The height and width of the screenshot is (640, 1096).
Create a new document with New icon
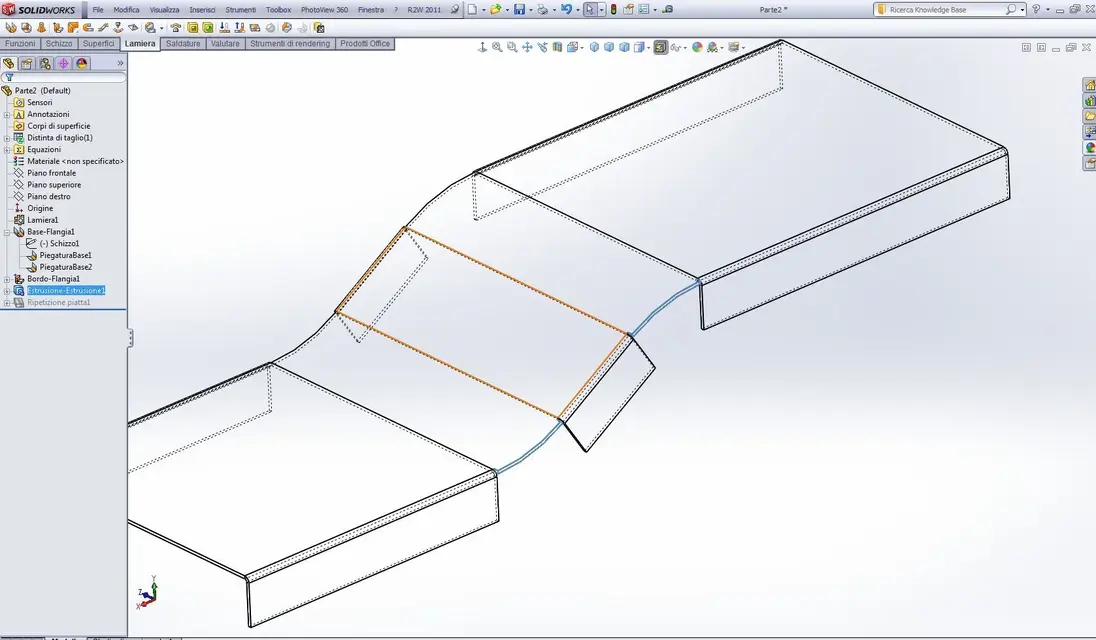(x=472, y=9)
